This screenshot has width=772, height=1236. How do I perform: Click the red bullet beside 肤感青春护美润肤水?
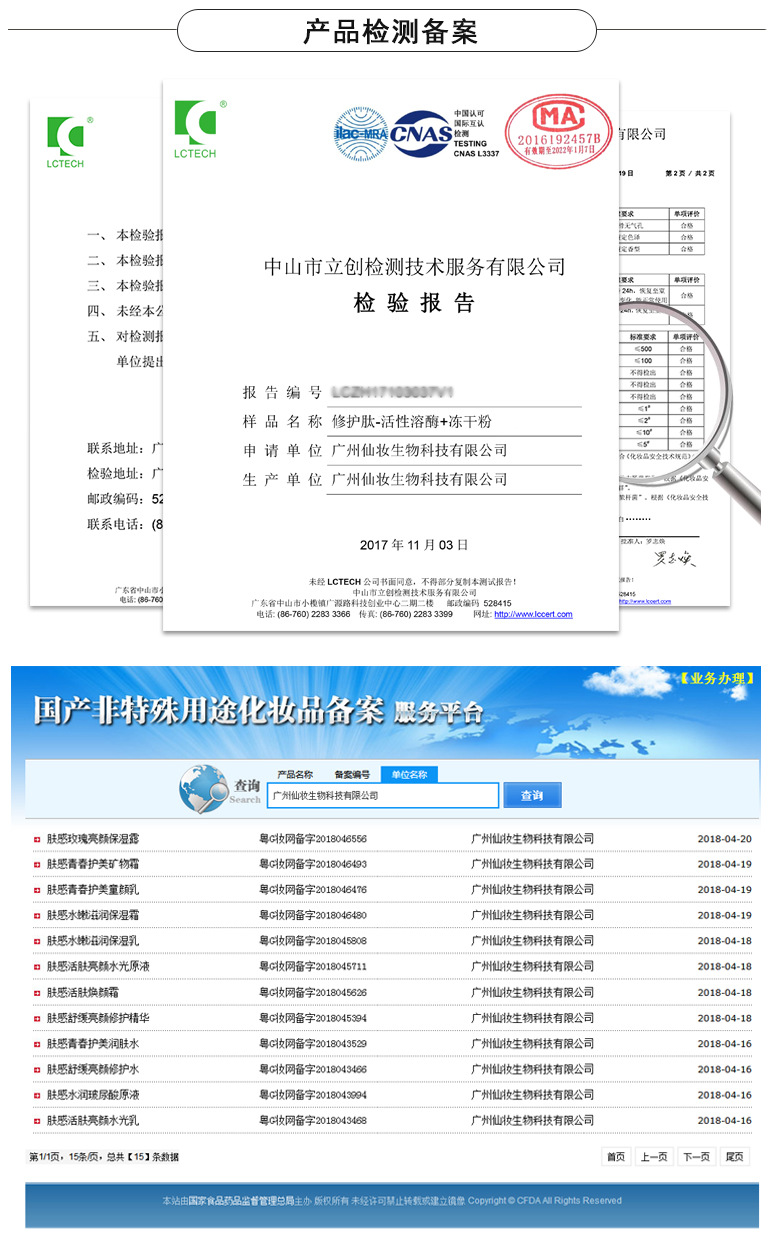click(x=37, y=1044)
